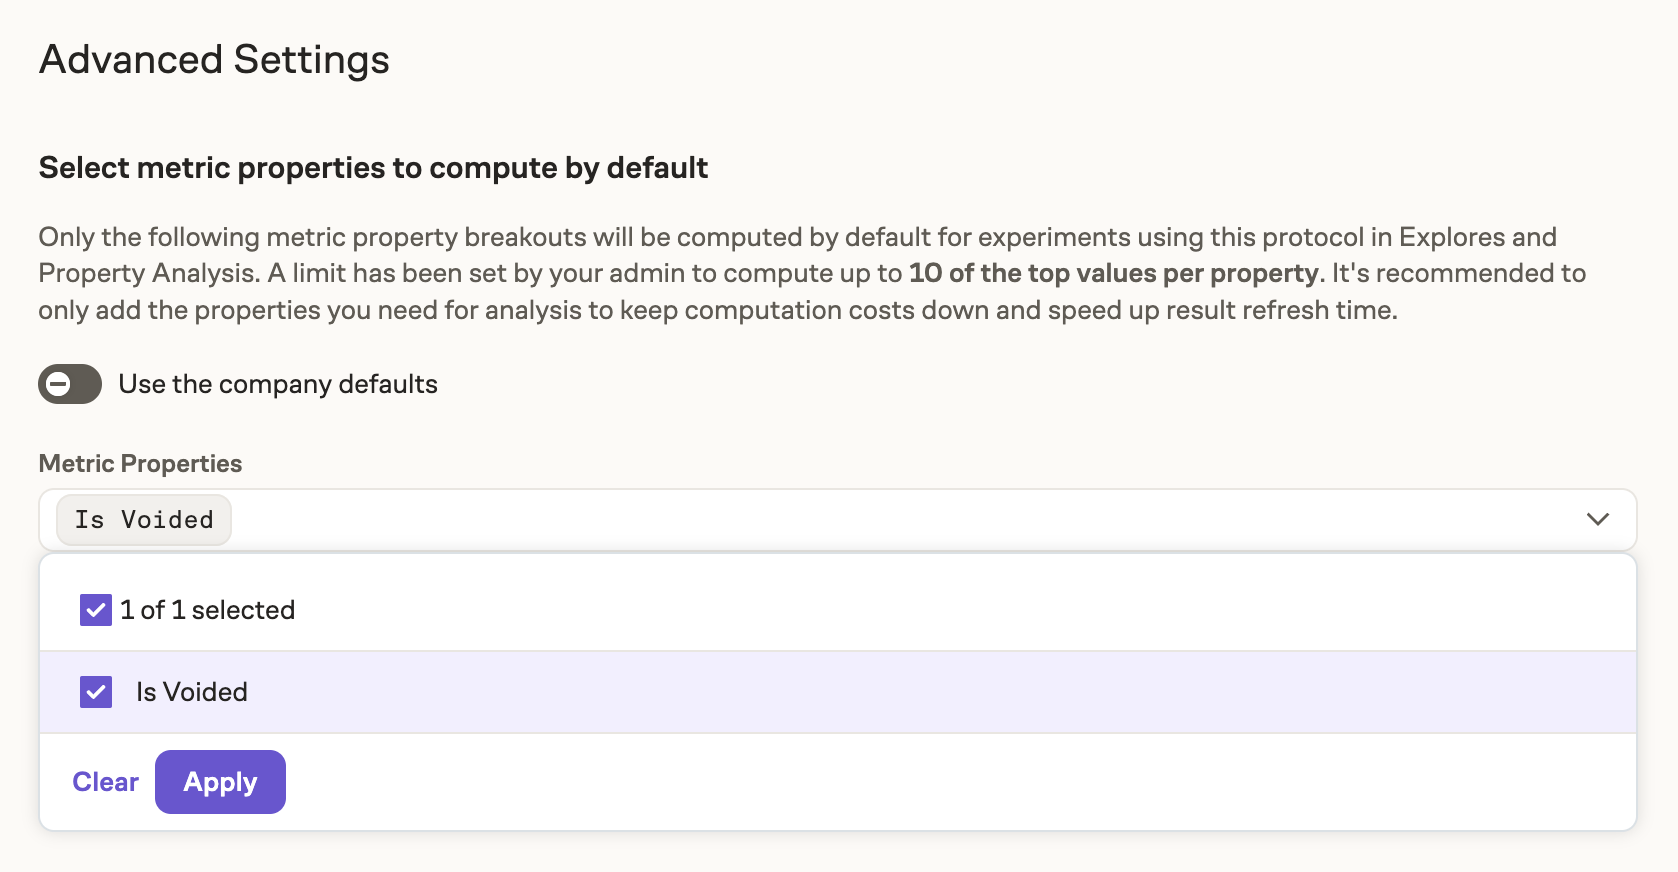Collapse the Metric Properties dropdown via its chevron
The height and width of the screenshot is (872, 1678).
point(1597,519)
